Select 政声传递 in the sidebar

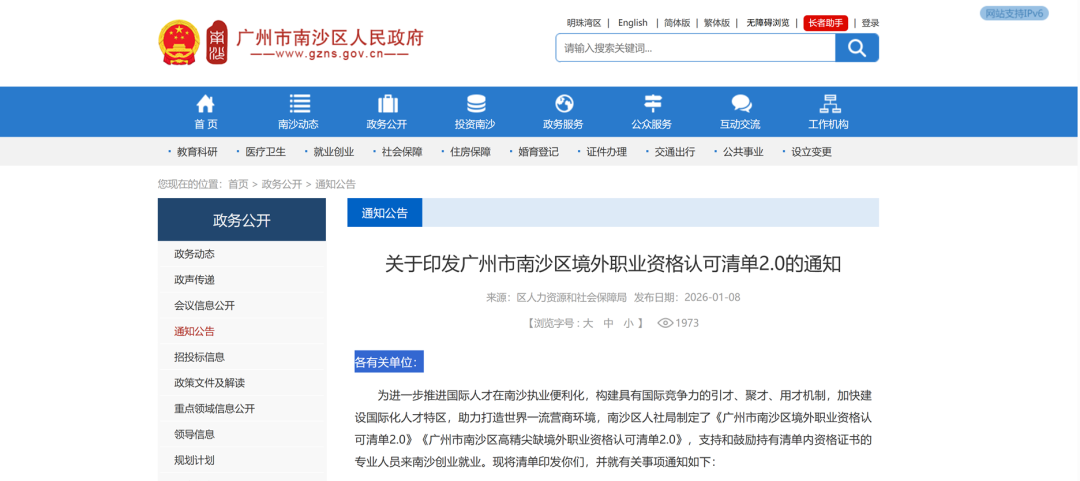(x=194, y=280)
